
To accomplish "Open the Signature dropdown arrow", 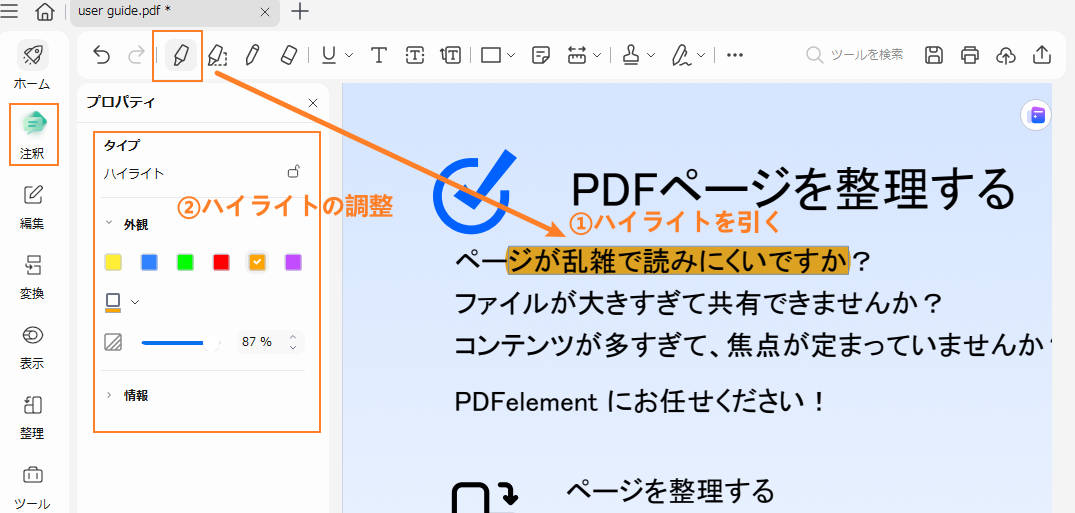I will click(701, 55).
